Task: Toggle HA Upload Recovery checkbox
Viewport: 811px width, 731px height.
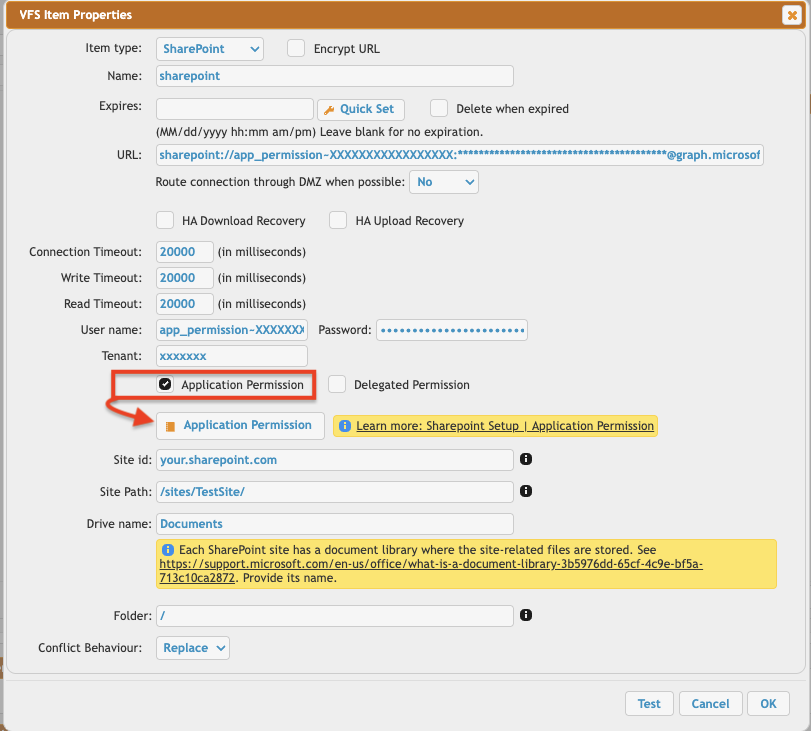Action: point(338,220)
